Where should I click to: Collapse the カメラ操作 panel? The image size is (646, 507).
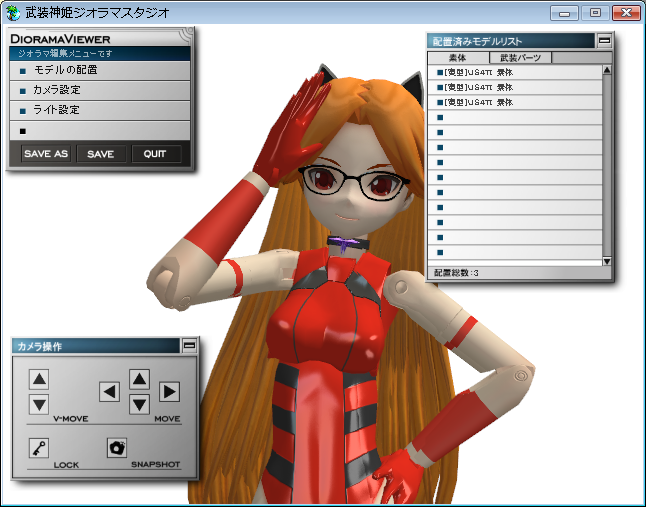(x=190, y=345)
